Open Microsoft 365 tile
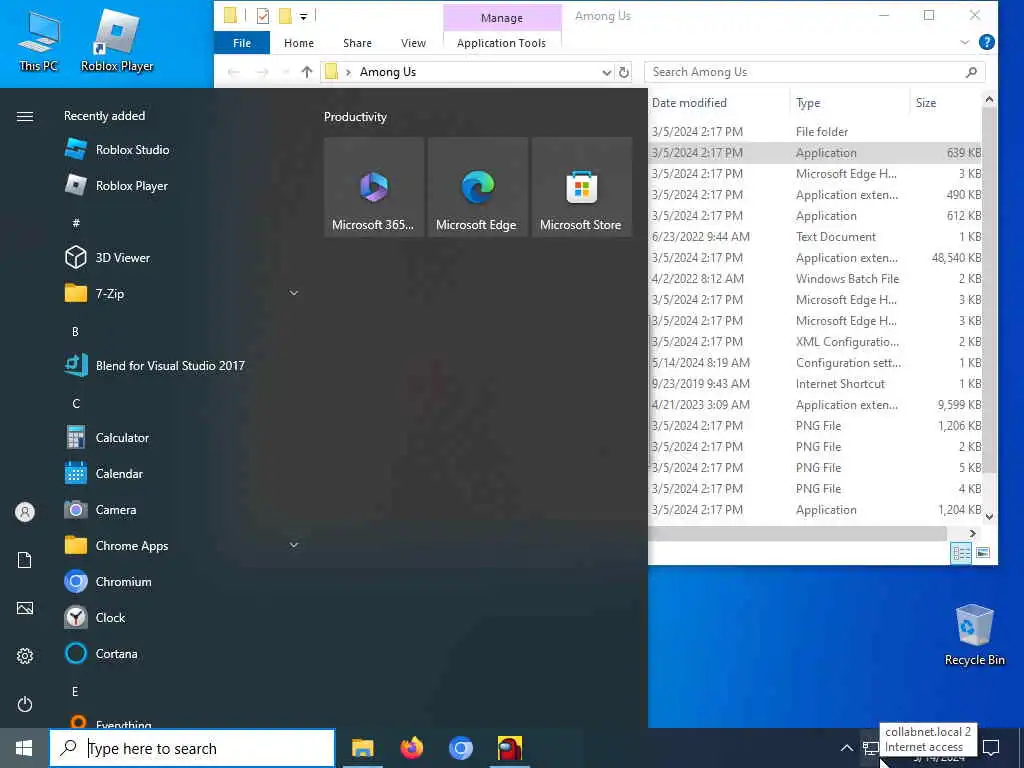1024x768 pixels. click(374, 187)
